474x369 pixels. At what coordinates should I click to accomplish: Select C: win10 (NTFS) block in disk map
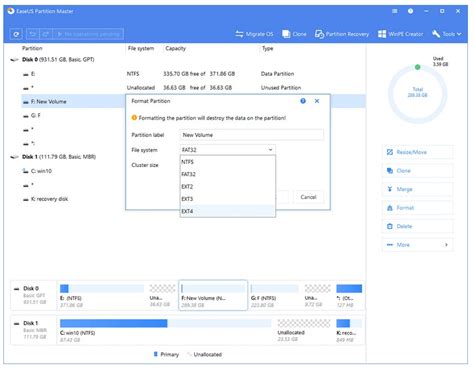click(166, 330)
